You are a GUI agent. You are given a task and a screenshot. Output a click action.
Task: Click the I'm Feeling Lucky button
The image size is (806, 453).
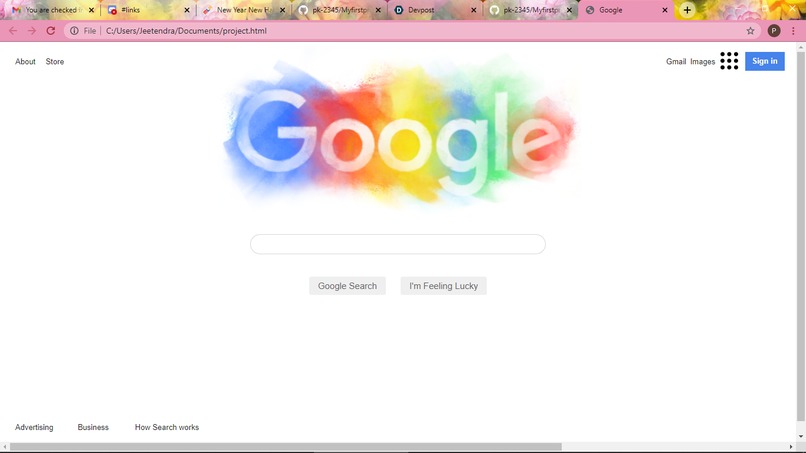[444, 285]
